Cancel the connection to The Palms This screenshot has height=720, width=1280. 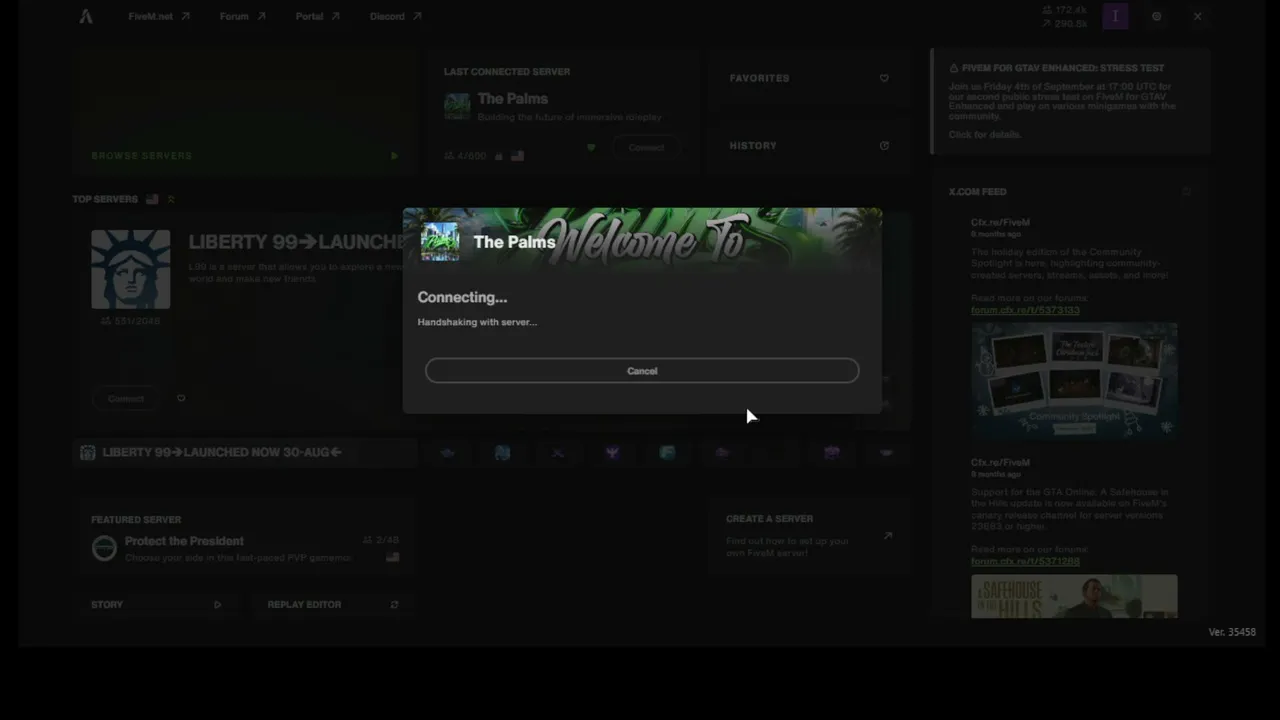[642, 371]
